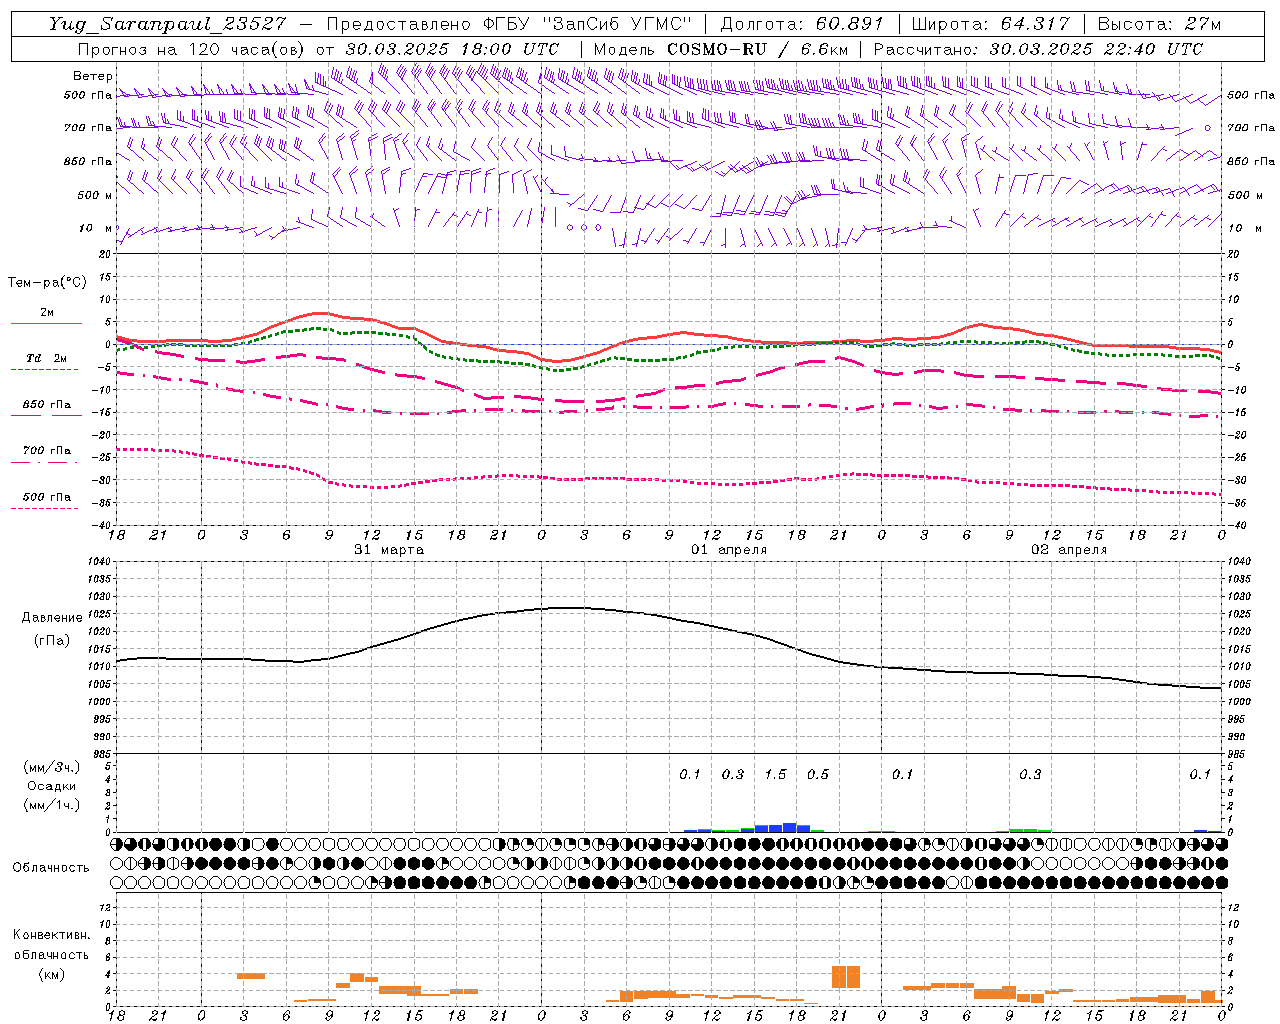Screen dimensions: 1280x1024
Task: Click the Широта: 64.317 header field
Action: (x=990, y=24)
